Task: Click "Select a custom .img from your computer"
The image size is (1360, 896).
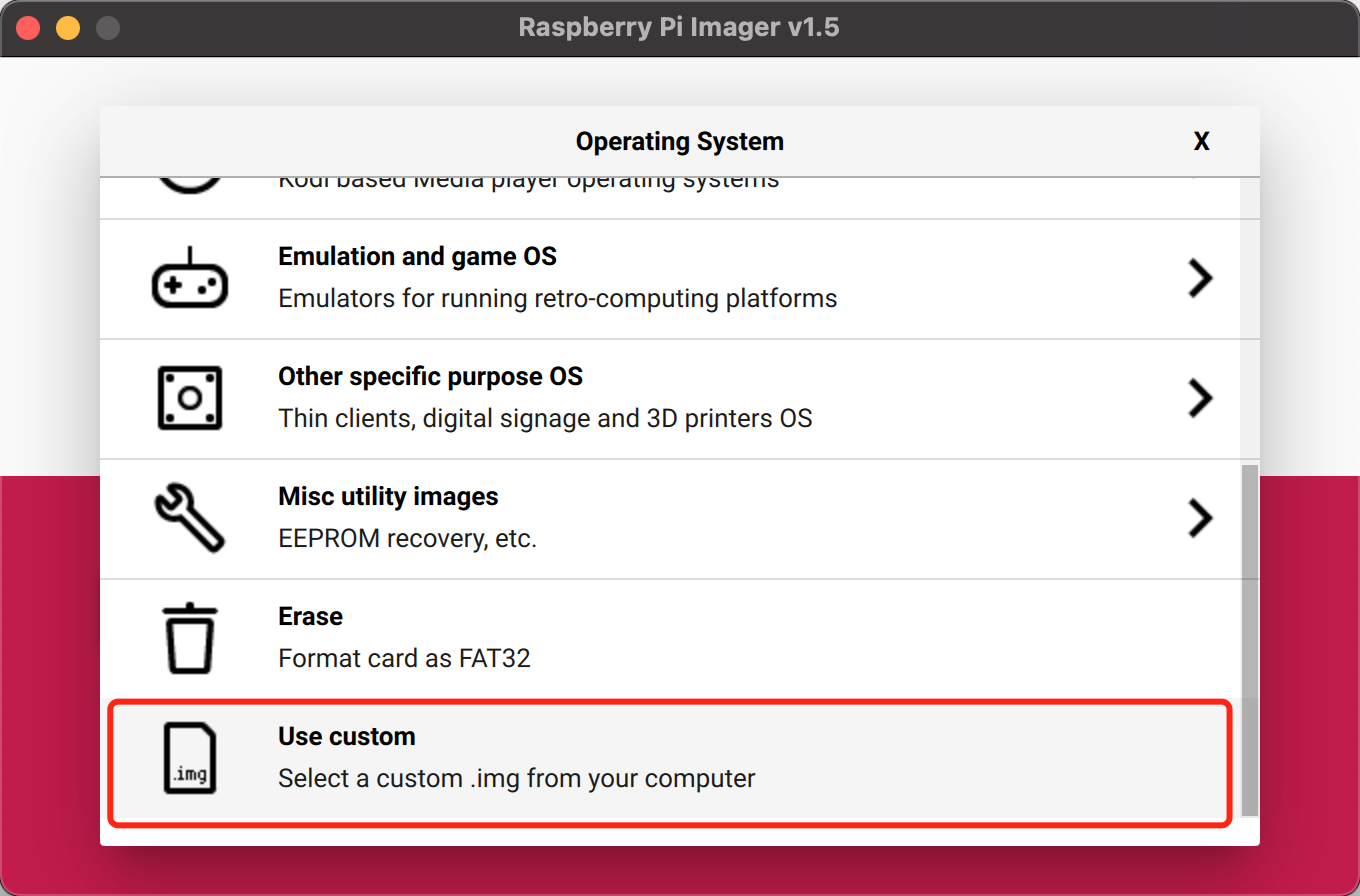Action: pos(516,778)
